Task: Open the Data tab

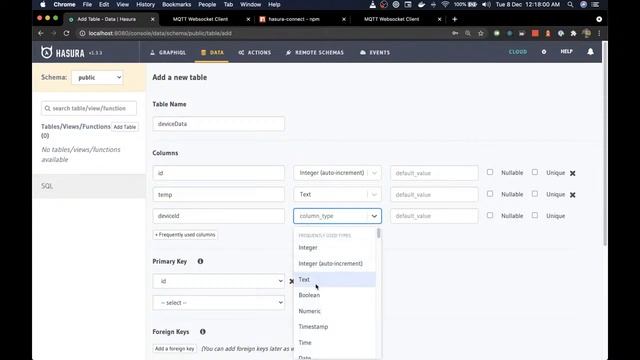Action: [212, 53]
